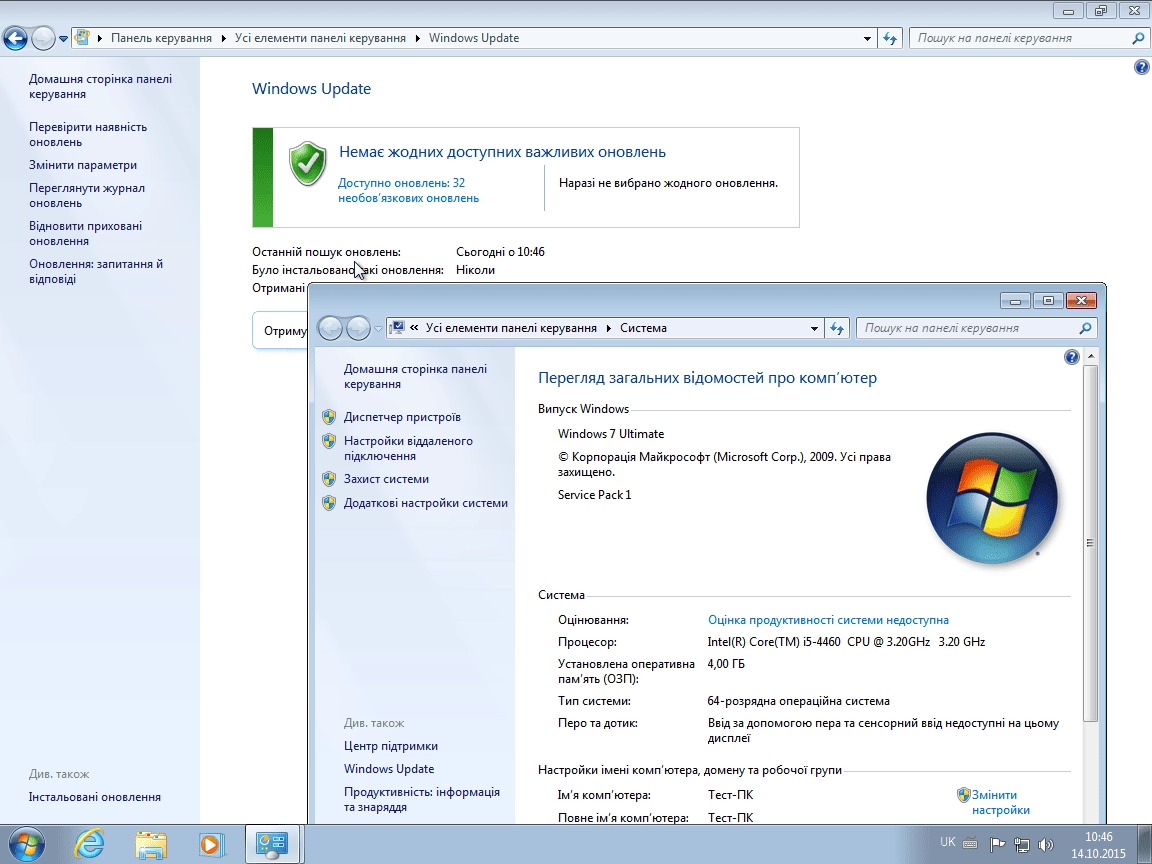Screen dimensions: 1152x864
Task: Click shield icon beside 'Диспетчер пристроїв'
Action: 329,417
